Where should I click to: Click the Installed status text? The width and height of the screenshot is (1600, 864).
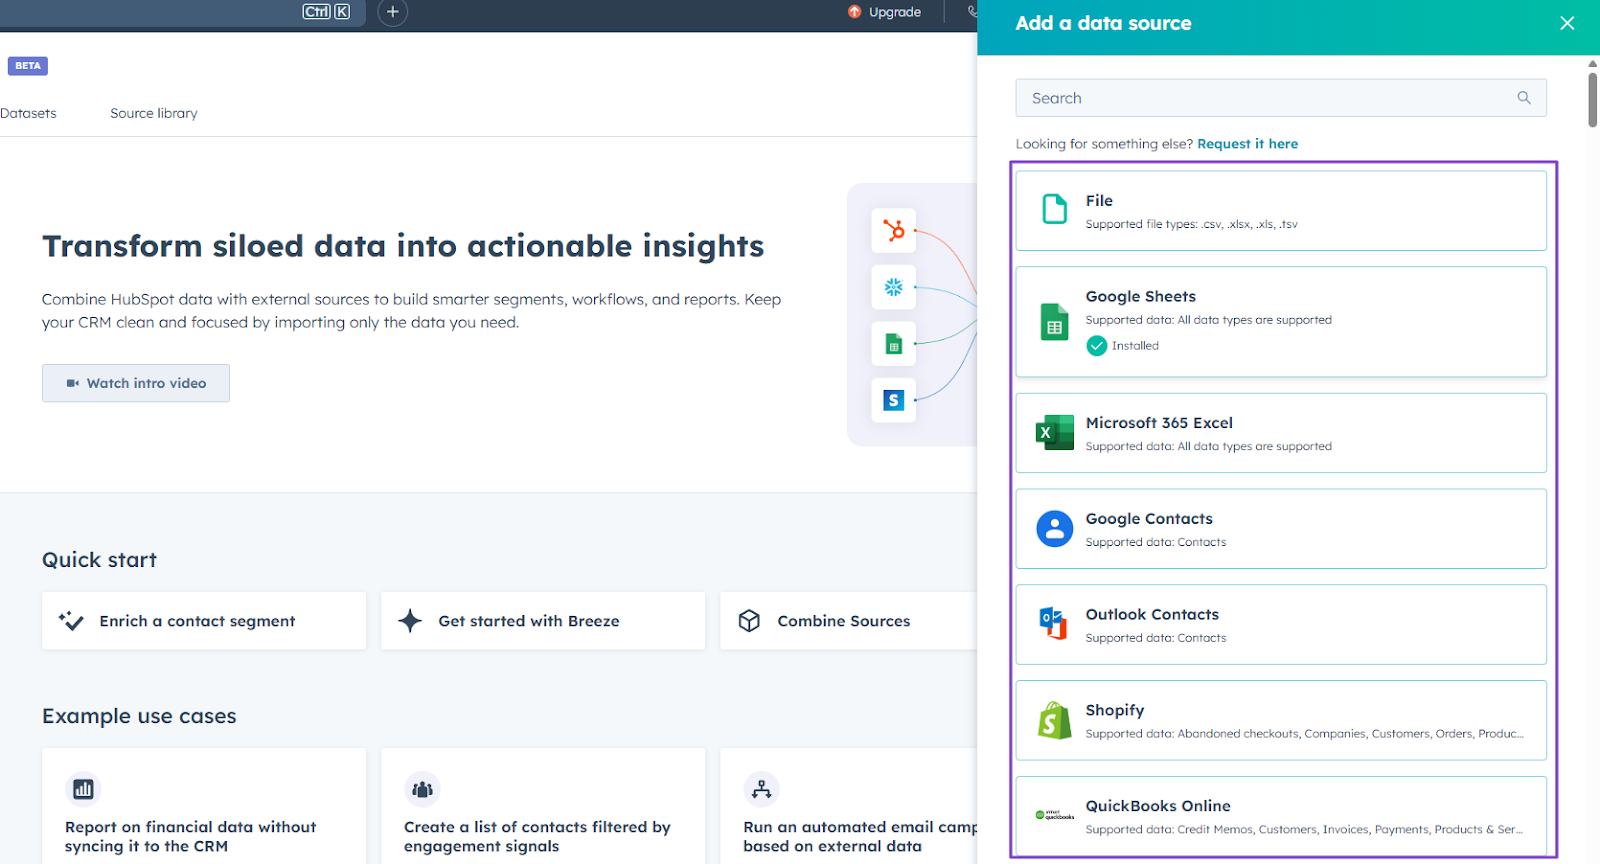point(1135,346)
